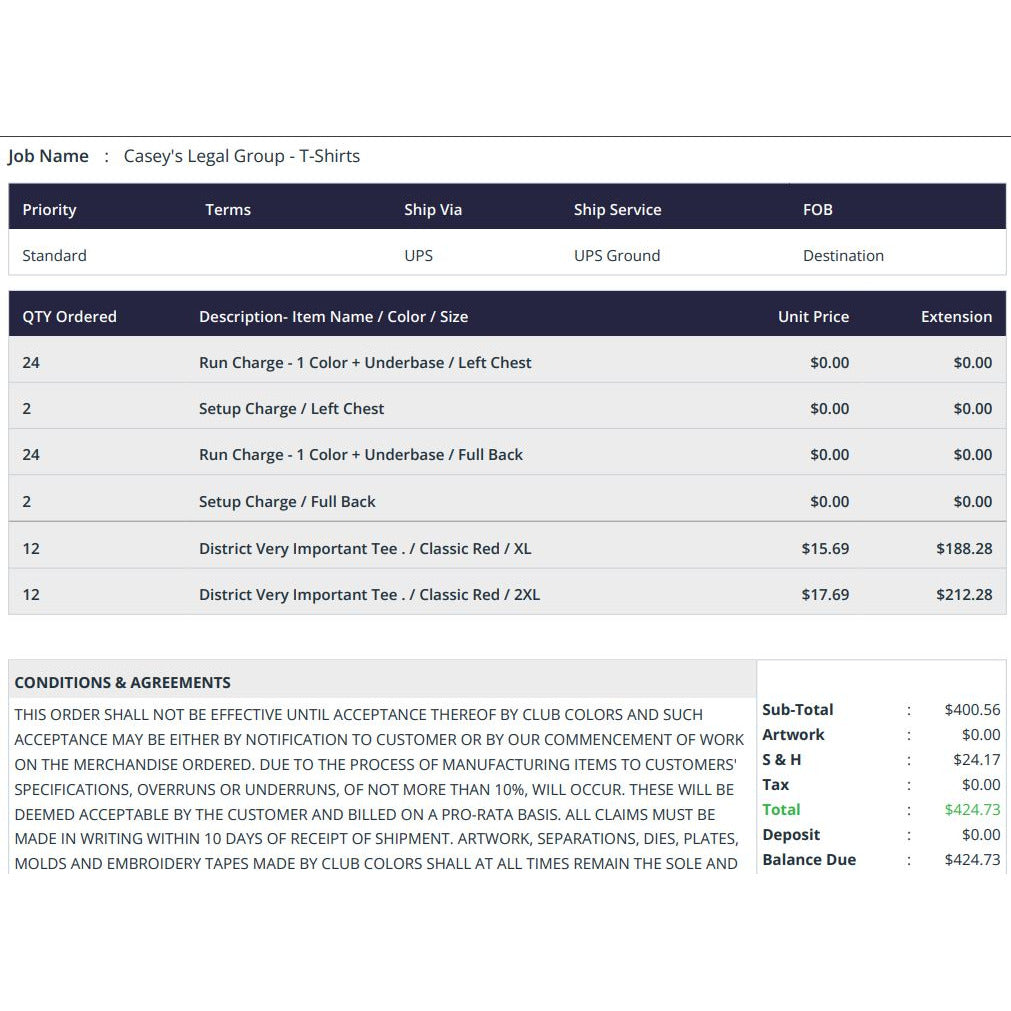This screenshot has width=1011, height=1011.
Task: Click the UPS Ground ship service value
Action: coord(617,255)
